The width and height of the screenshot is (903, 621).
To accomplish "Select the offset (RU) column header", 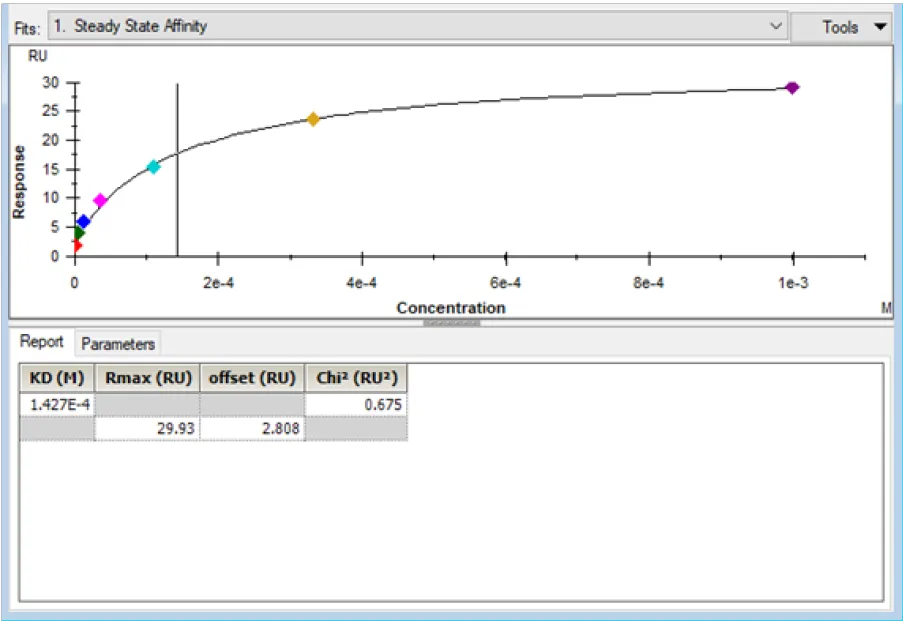I will pos(252,377).
